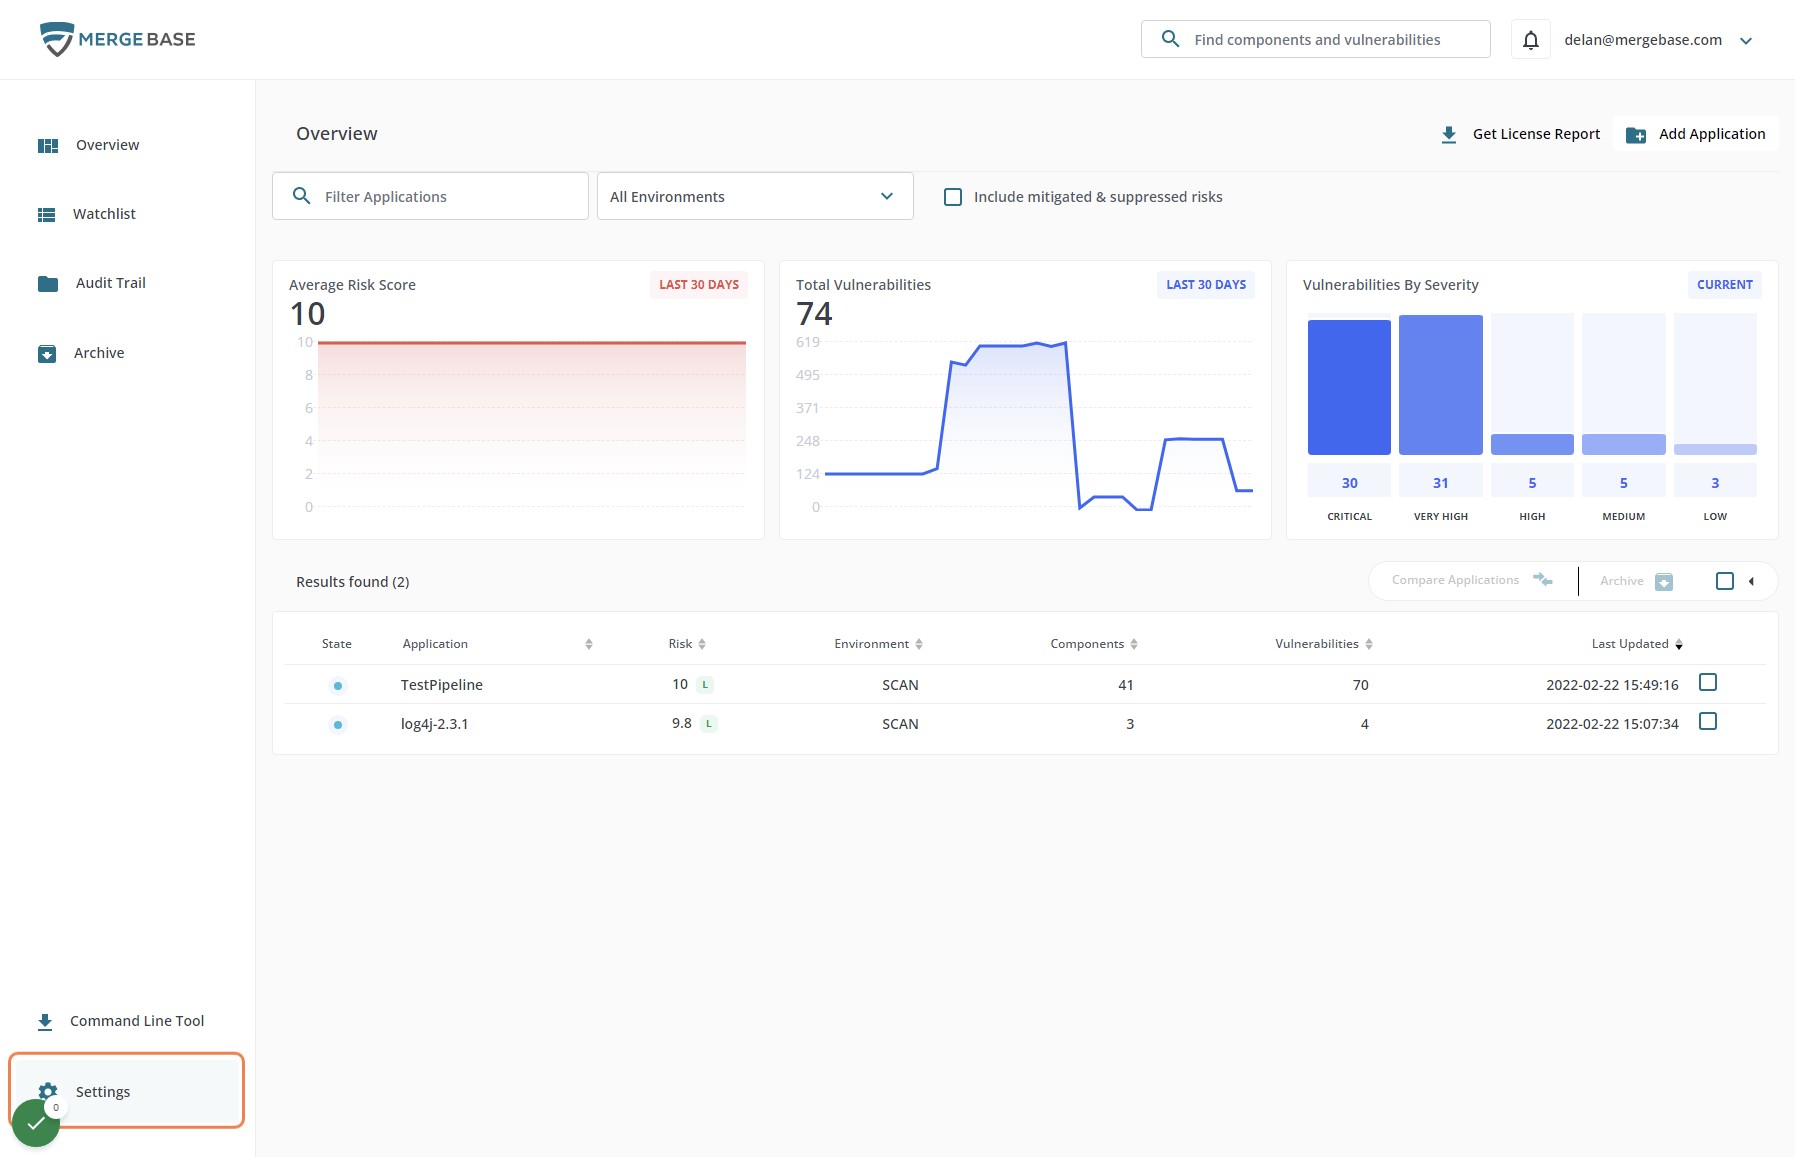Focus Find components and vulnerabilities search
Screen dimensions: 1795x1157
1316,39
